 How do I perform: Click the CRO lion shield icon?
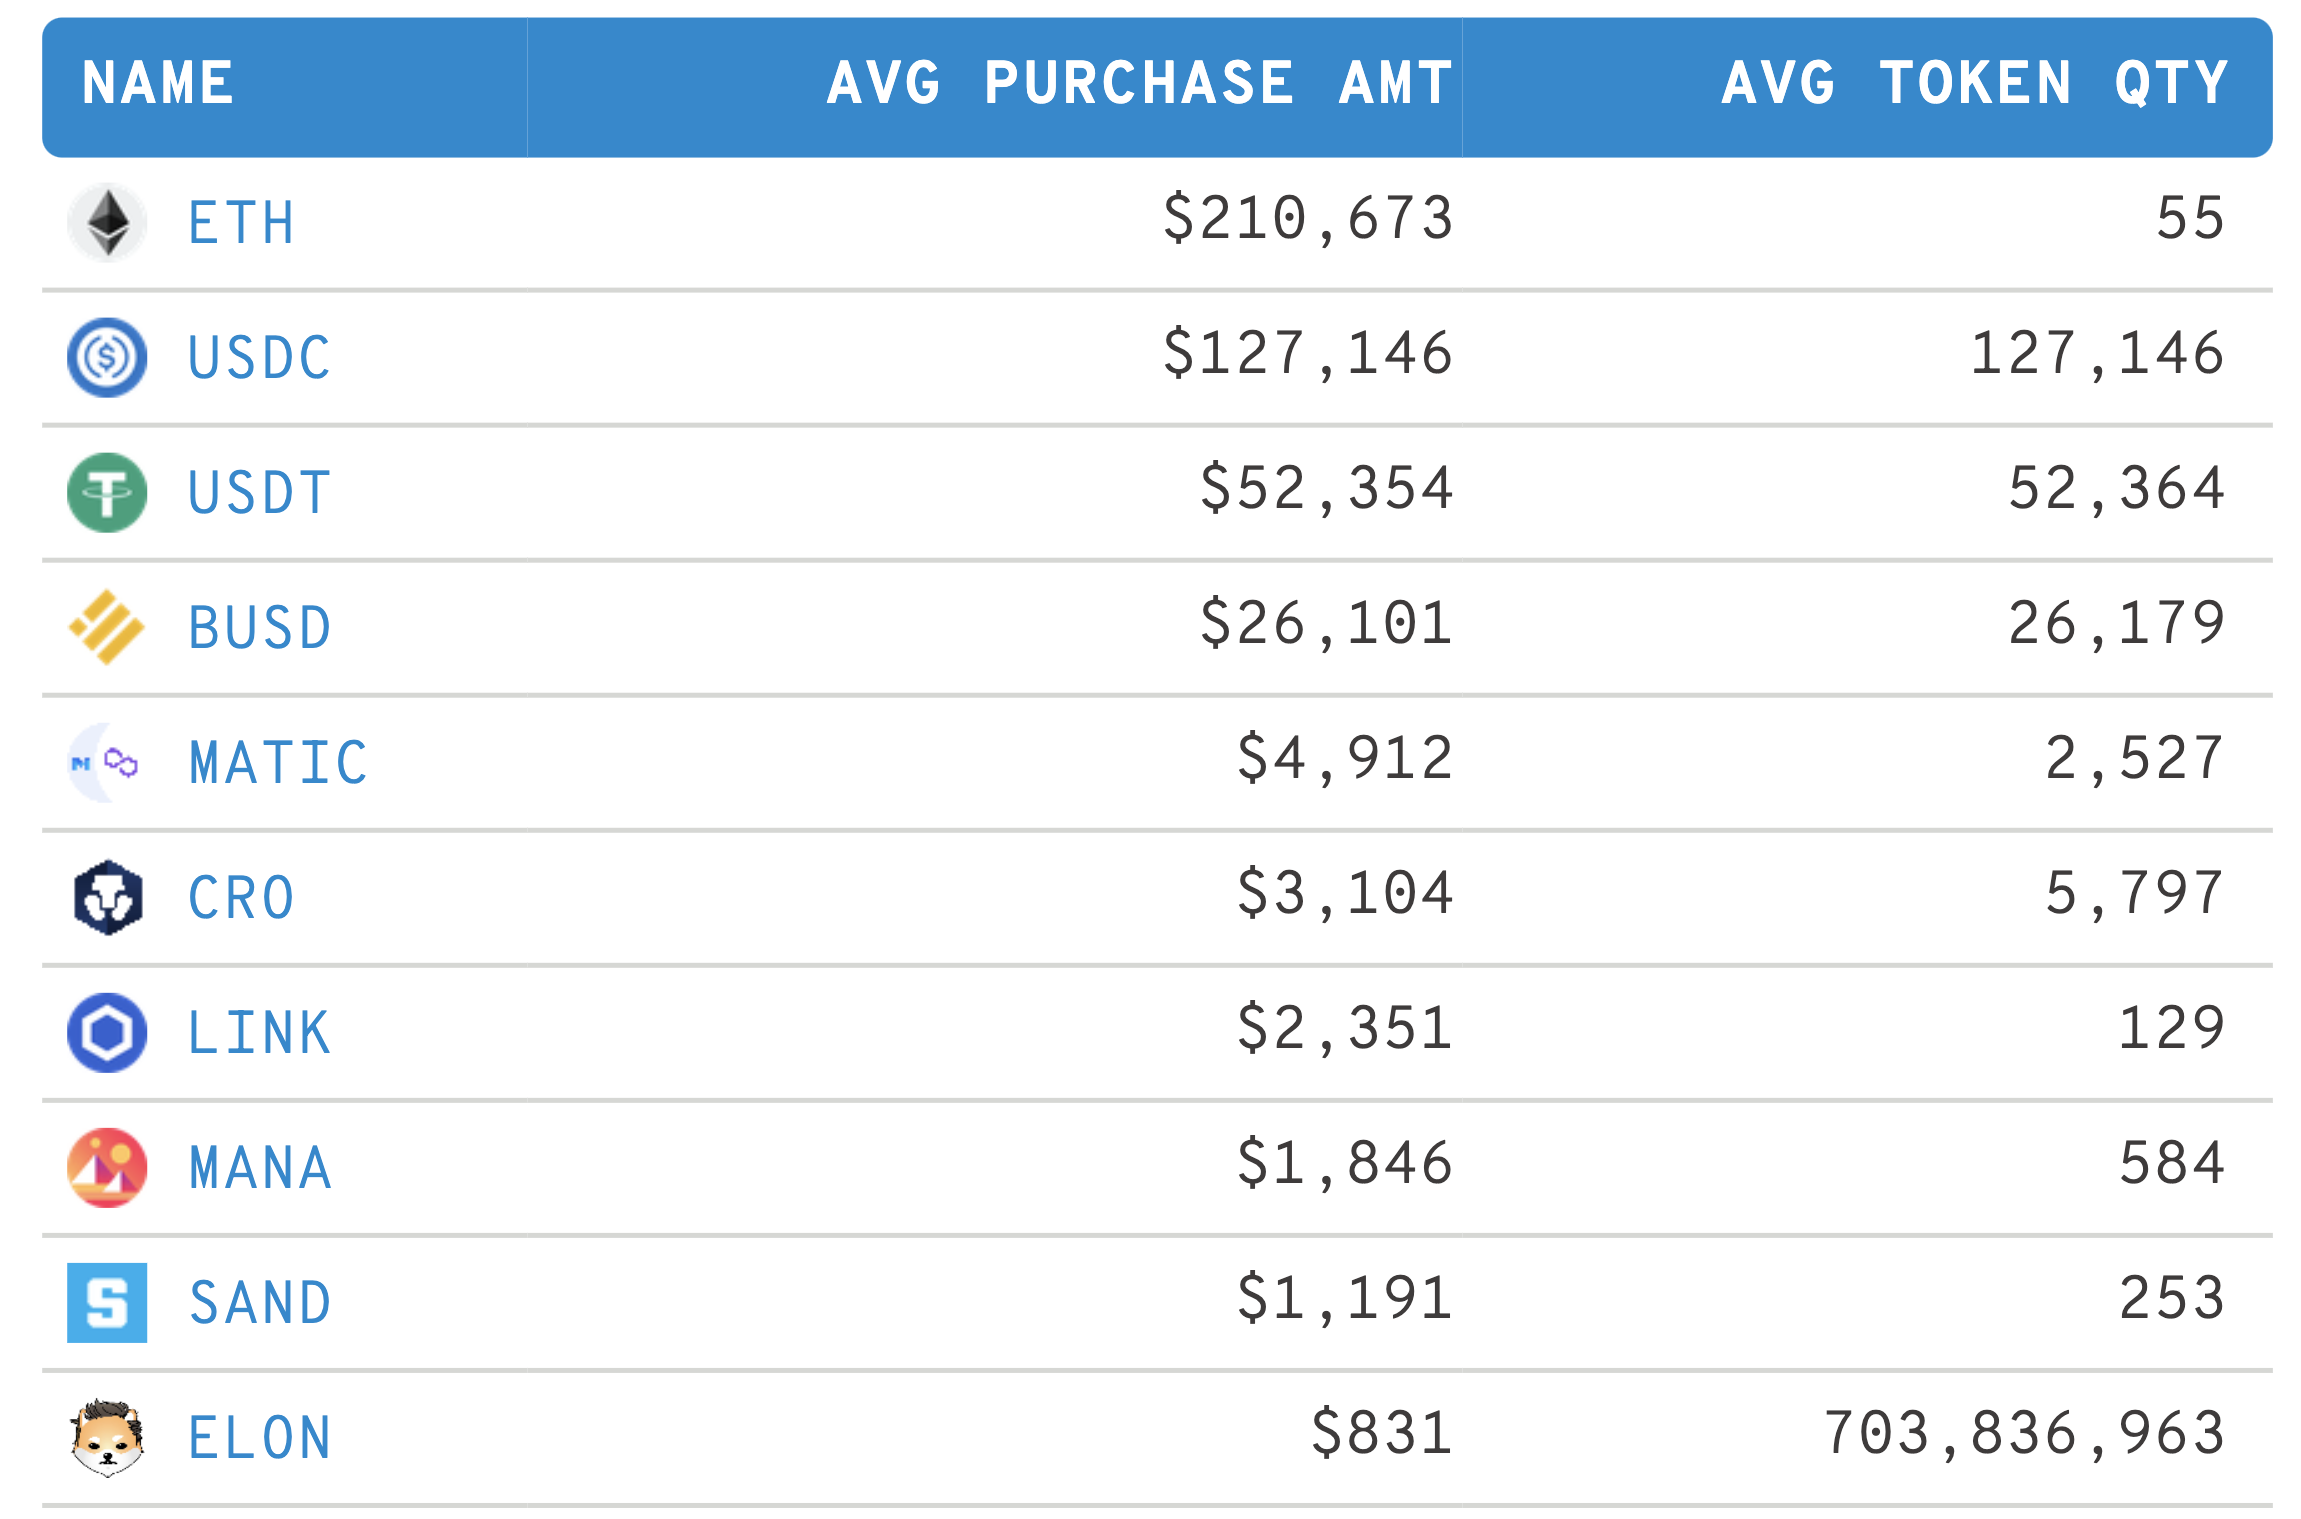point(107,897)
